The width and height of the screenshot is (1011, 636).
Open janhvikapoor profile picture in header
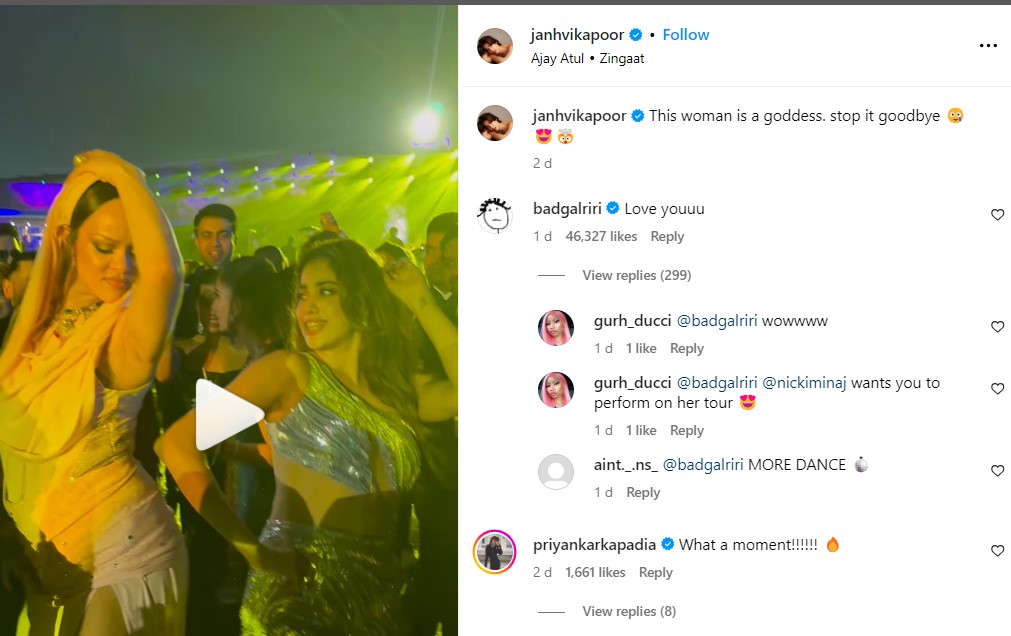coord(495,46)
